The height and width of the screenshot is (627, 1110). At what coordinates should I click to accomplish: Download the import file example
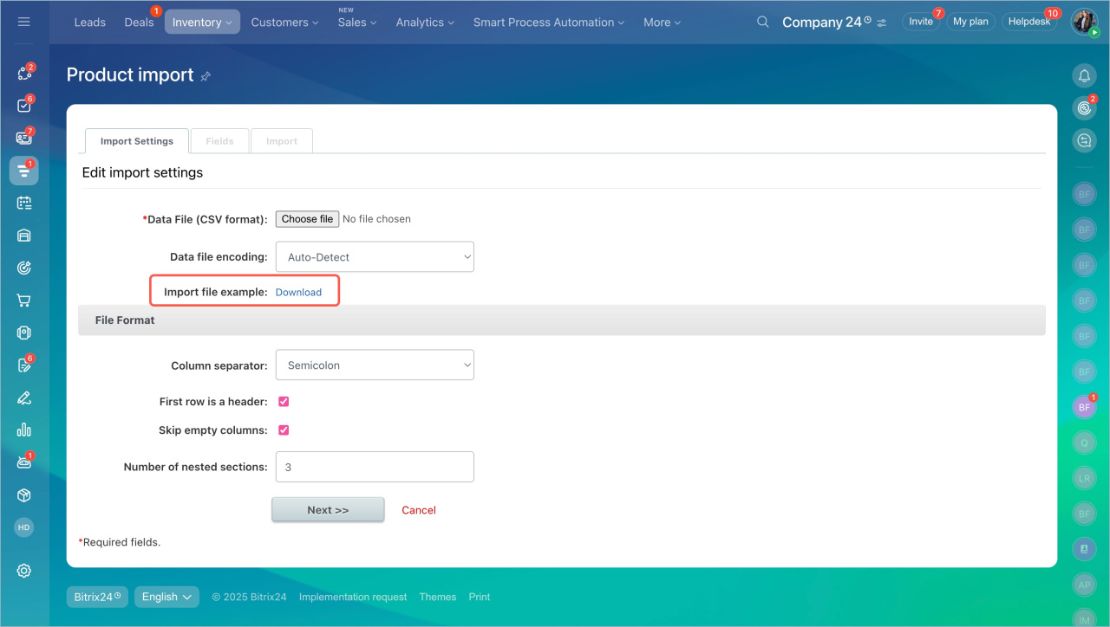click(298, 292)
